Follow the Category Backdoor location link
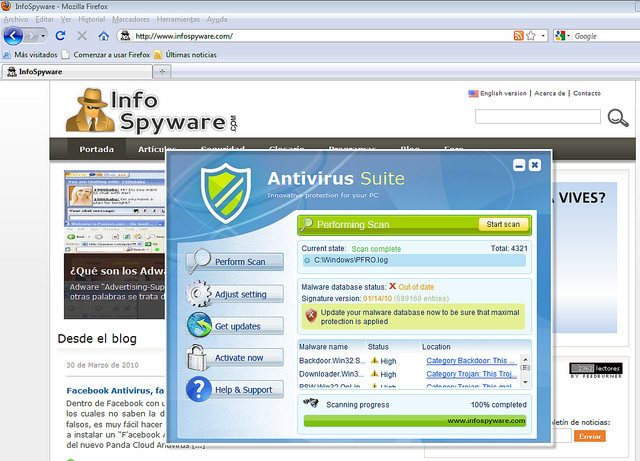This screenshot has width=640, height=461. click(470, 360)
